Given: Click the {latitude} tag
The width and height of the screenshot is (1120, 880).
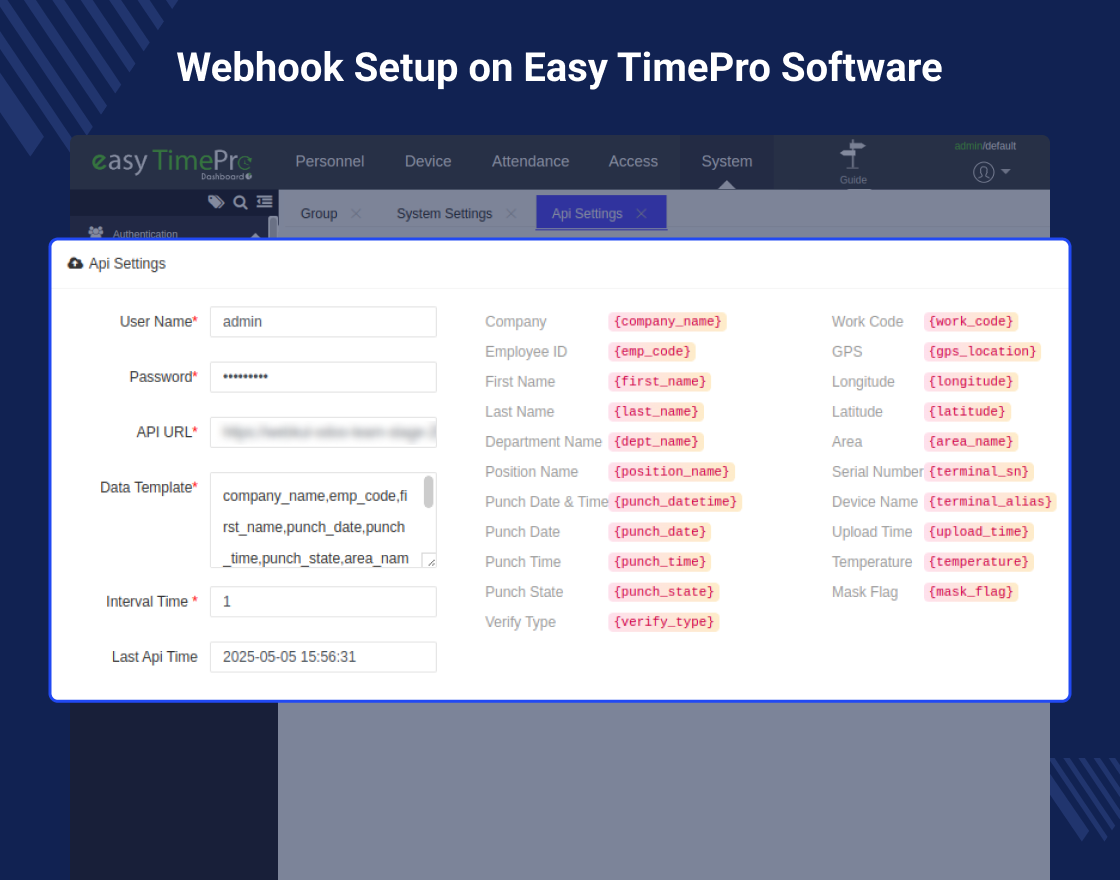Looking at the screenshot, I should [966, 411].
